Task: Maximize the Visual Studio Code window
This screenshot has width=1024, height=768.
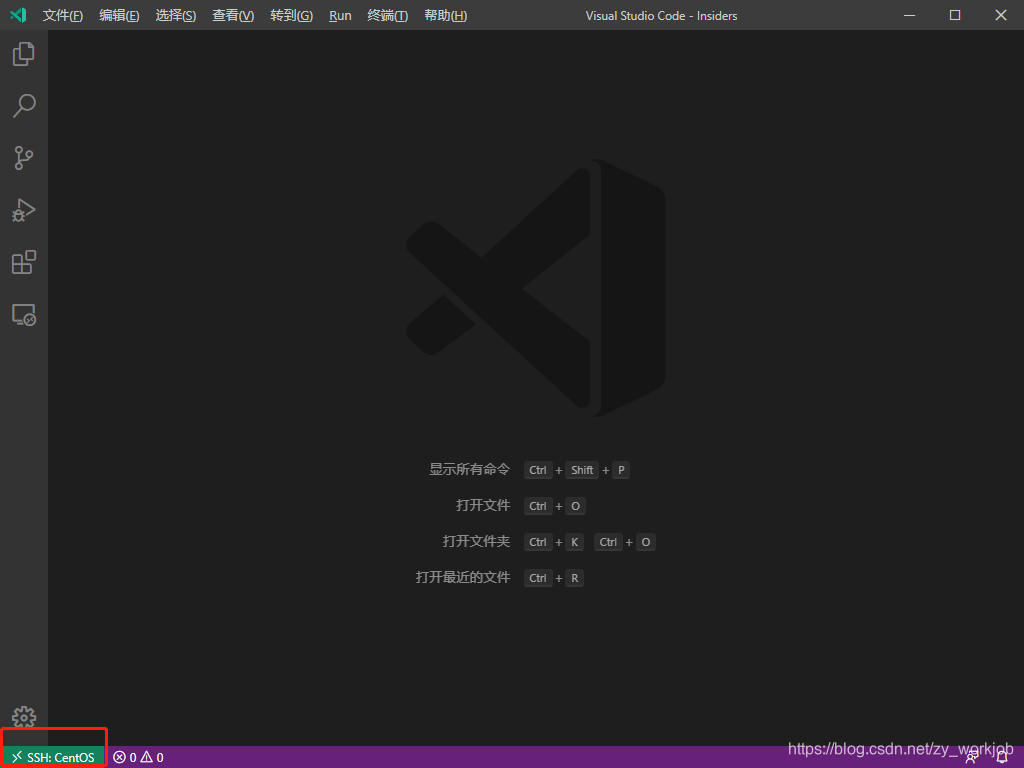Action: 955,15
